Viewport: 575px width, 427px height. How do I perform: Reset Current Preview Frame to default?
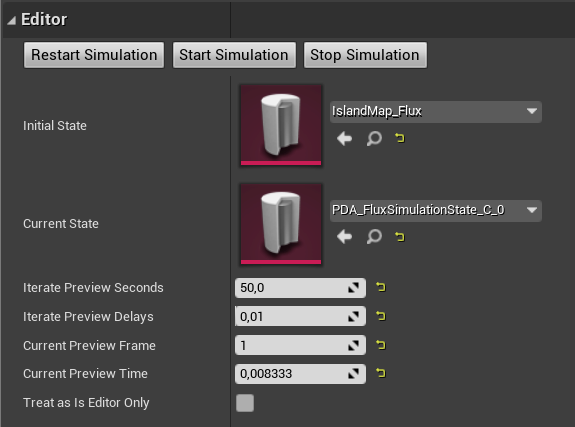(381, 345)
